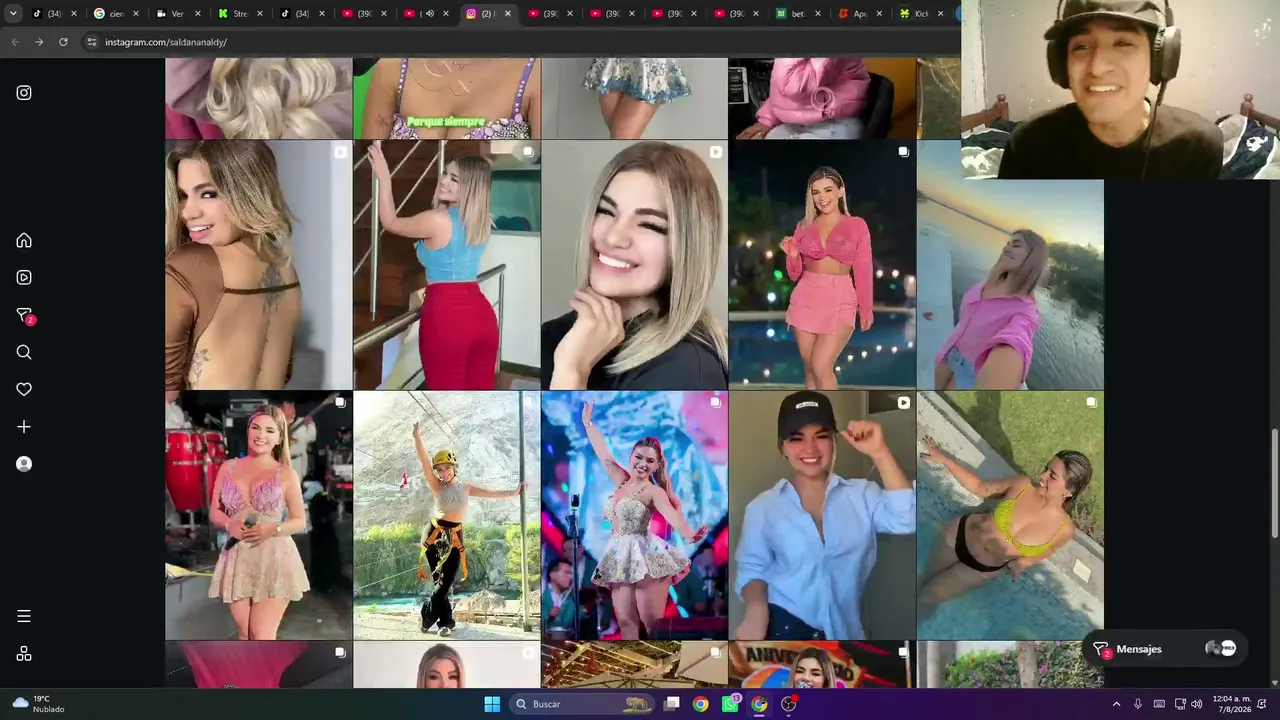Open volume settings in the system tray

[1197, 704]
